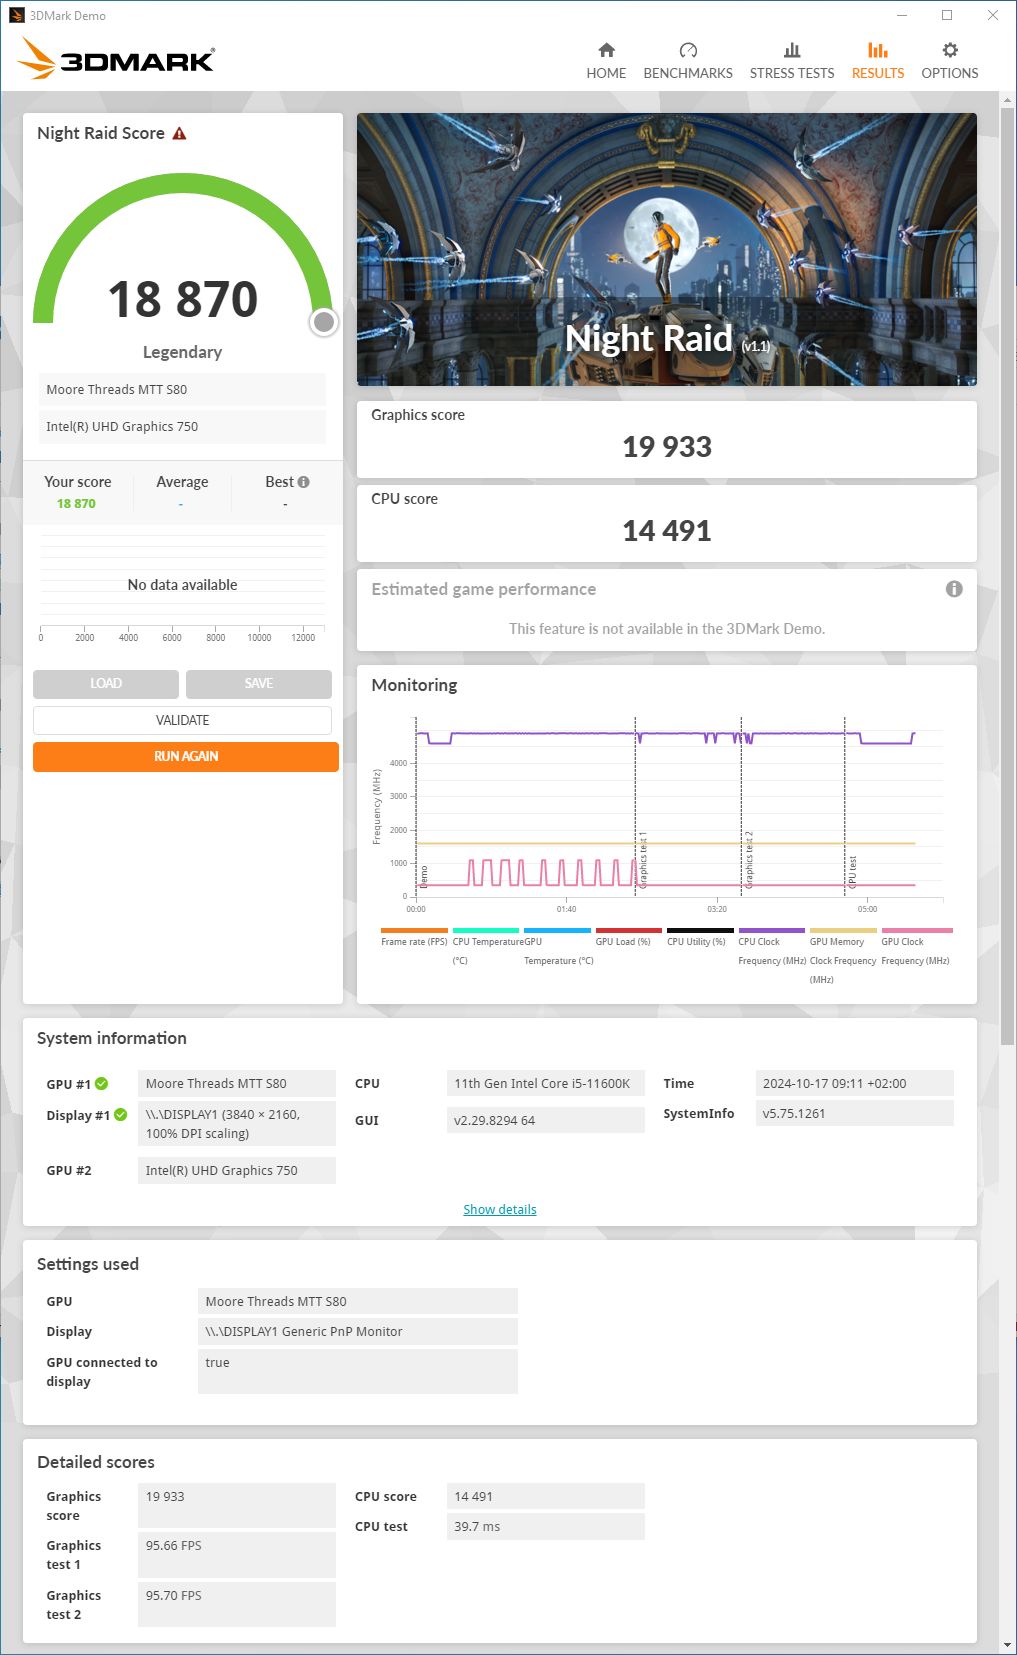
Task: Click the Graphics test 2 marker in chart
Action: coord(749,860)
